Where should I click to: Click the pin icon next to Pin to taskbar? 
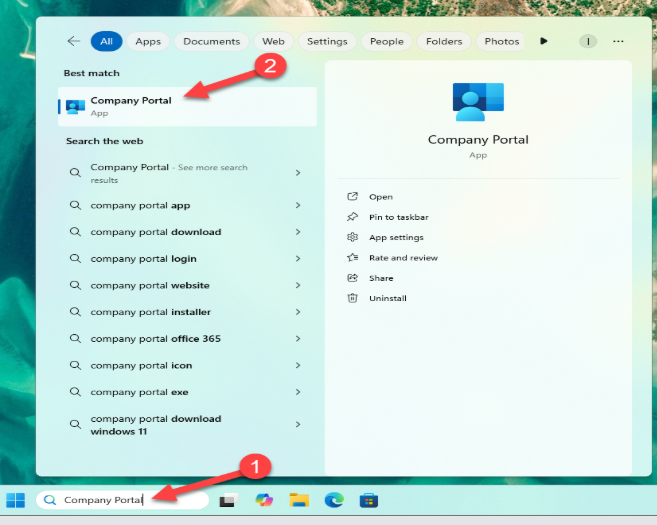point(352,217)
